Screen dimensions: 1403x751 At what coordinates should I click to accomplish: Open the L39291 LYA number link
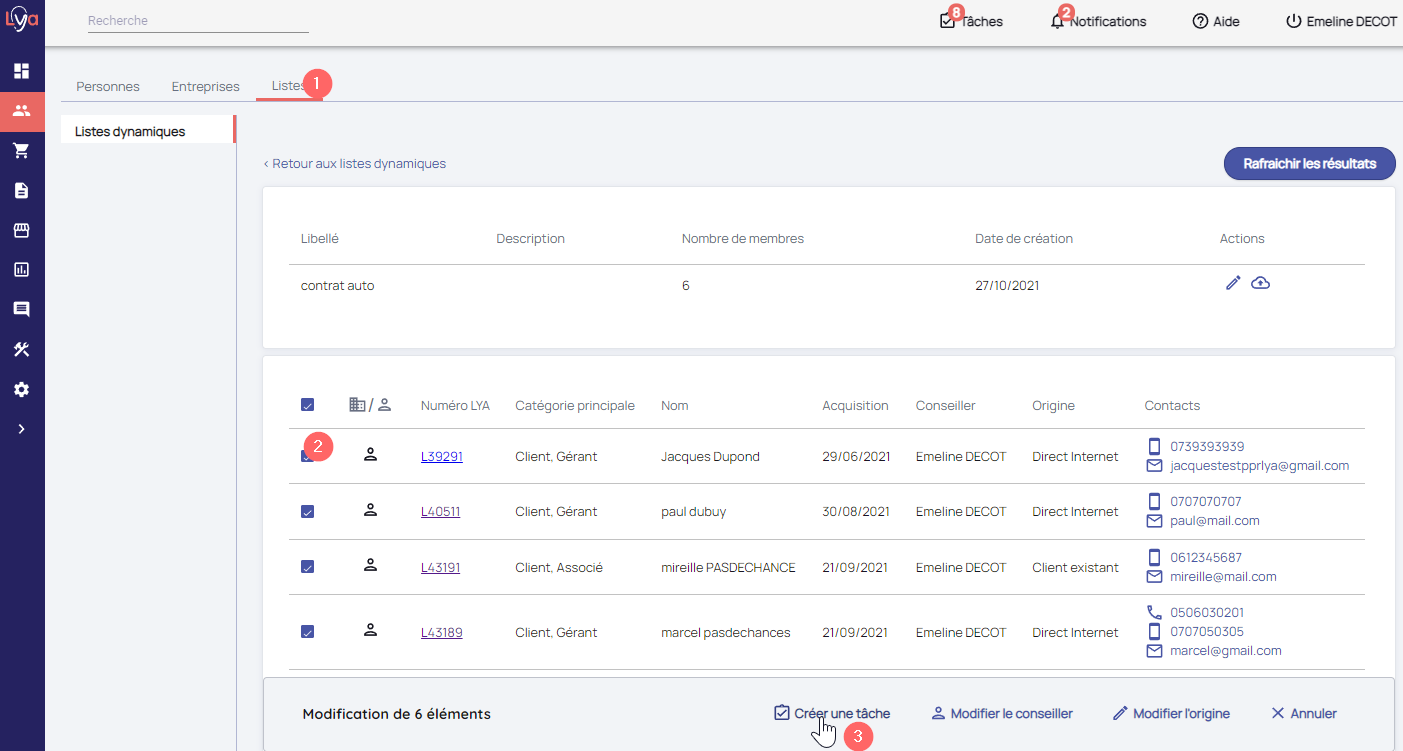pyautogui.click(x=441, y=456)
